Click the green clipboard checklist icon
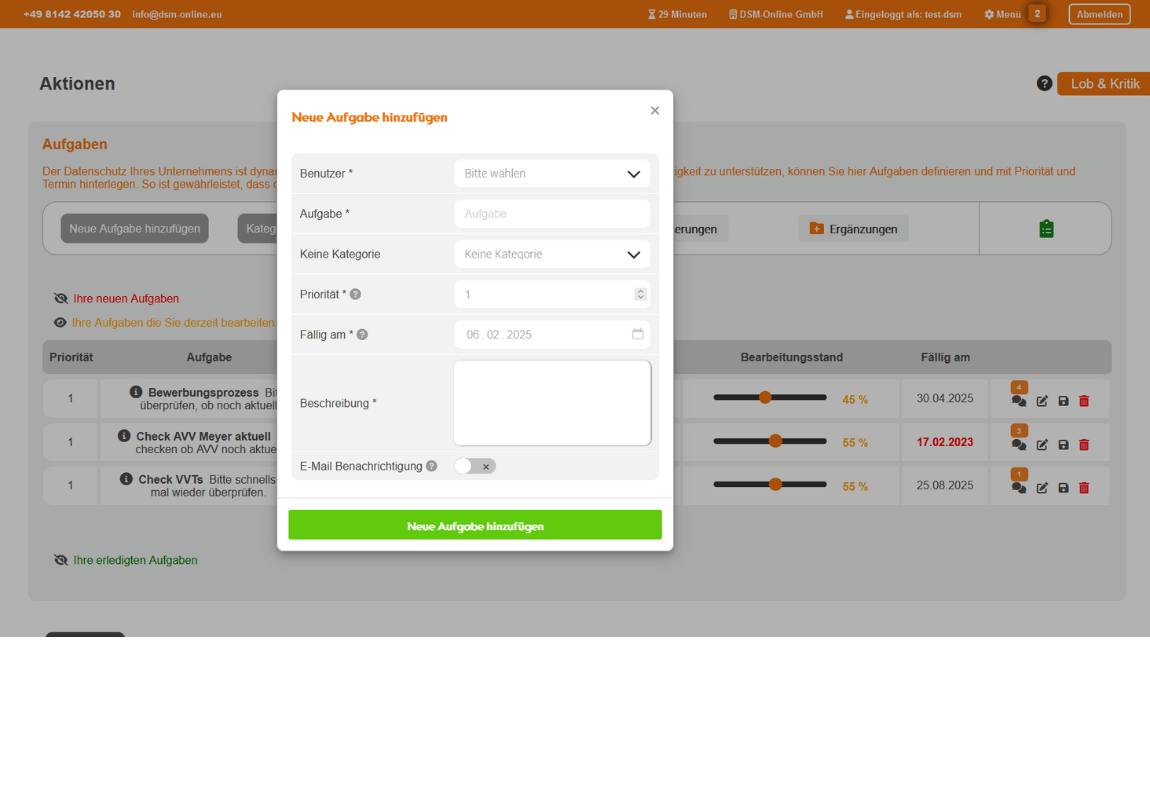This screenshot has width=1150, height=812. point(1045,229)
